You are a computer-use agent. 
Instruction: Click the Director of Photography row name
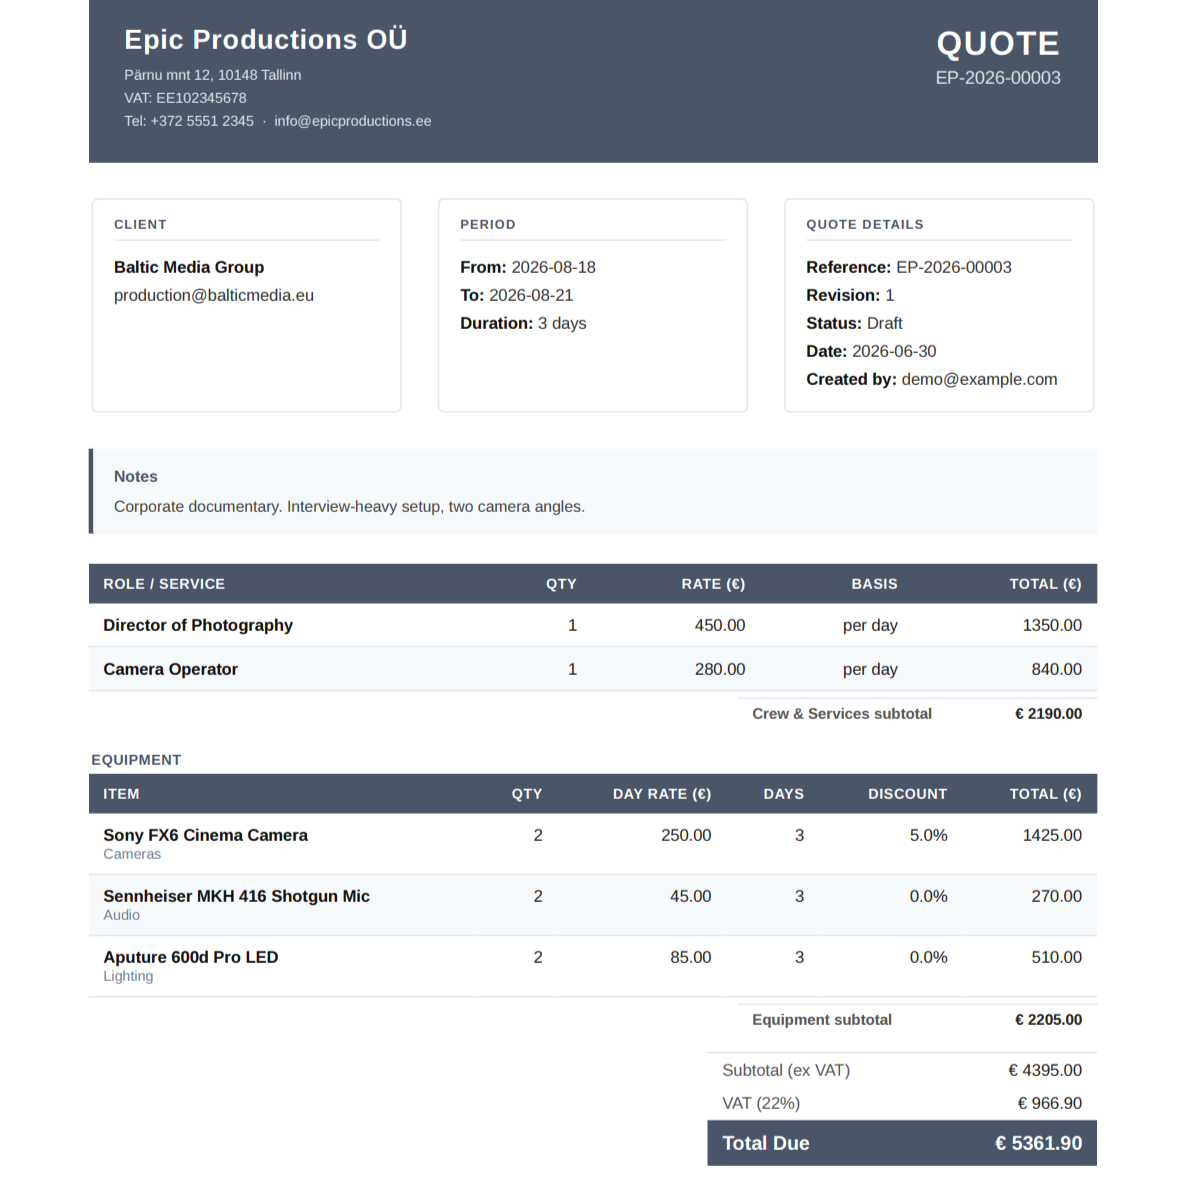[x=198, y=625]
